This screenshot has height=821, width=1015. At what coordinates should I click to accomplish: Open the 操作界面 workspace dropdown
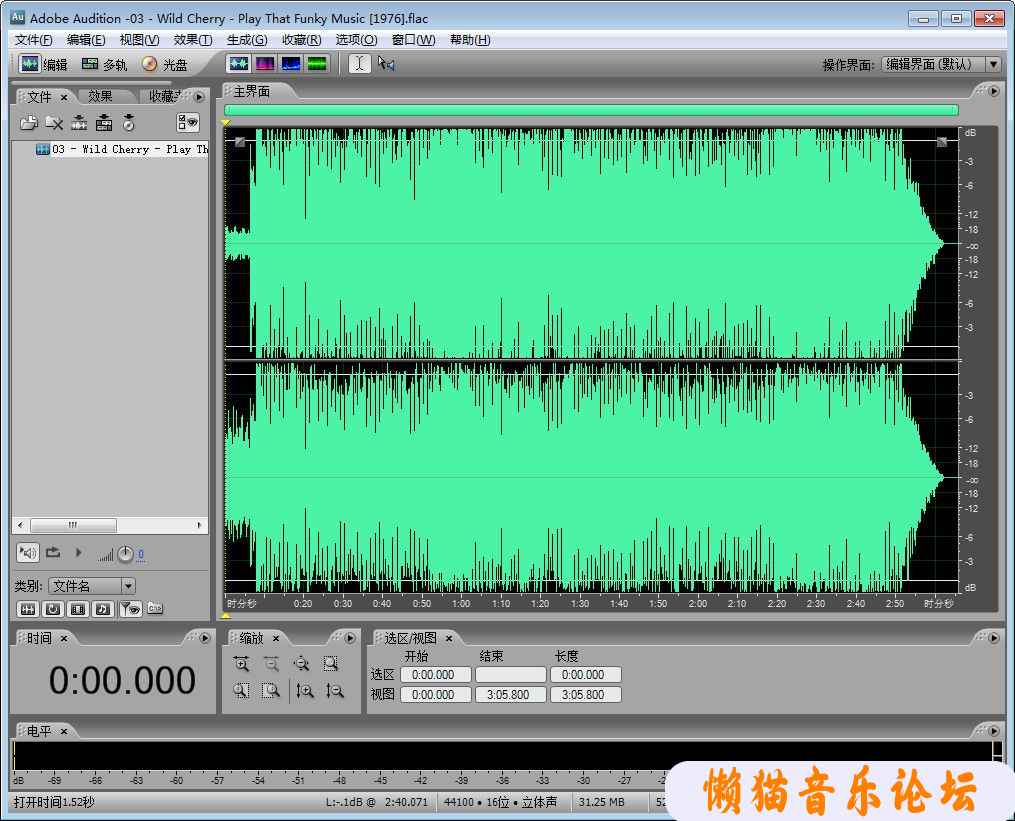click(x=941, y=64)
